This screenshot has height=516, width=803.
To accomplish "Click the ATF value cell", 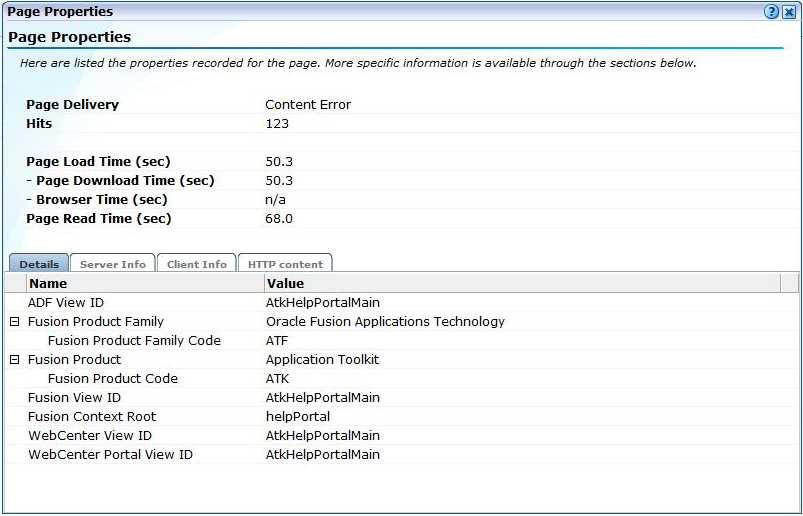I will tap(277, 340).
